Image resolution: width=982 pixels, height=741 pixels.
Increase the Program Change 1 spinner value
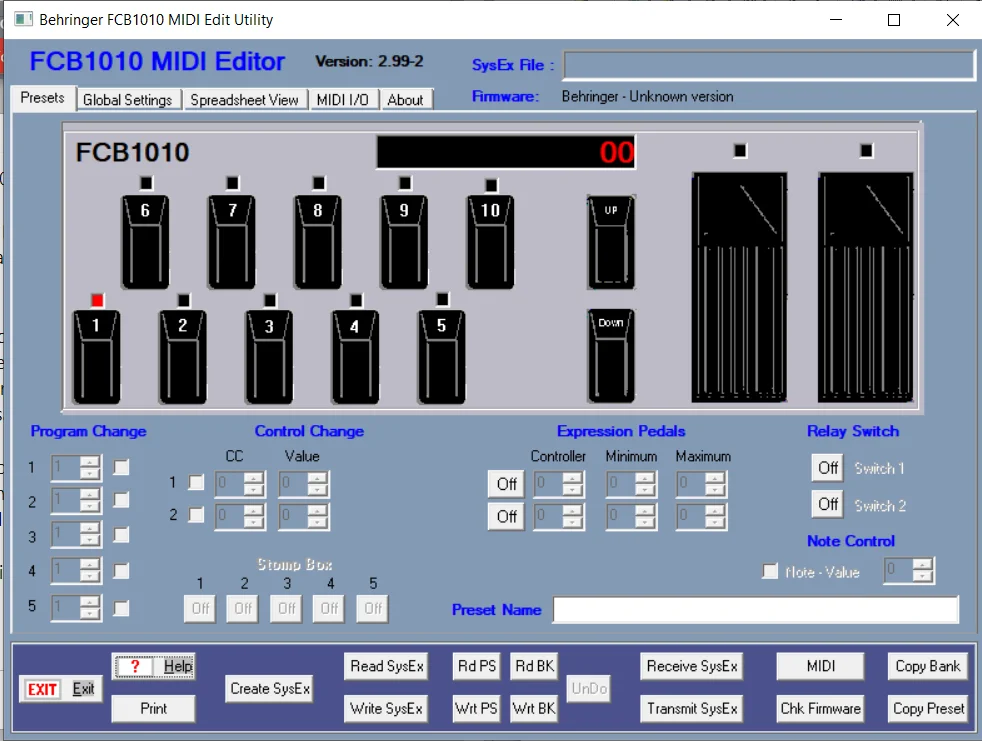tap(90, 462)
